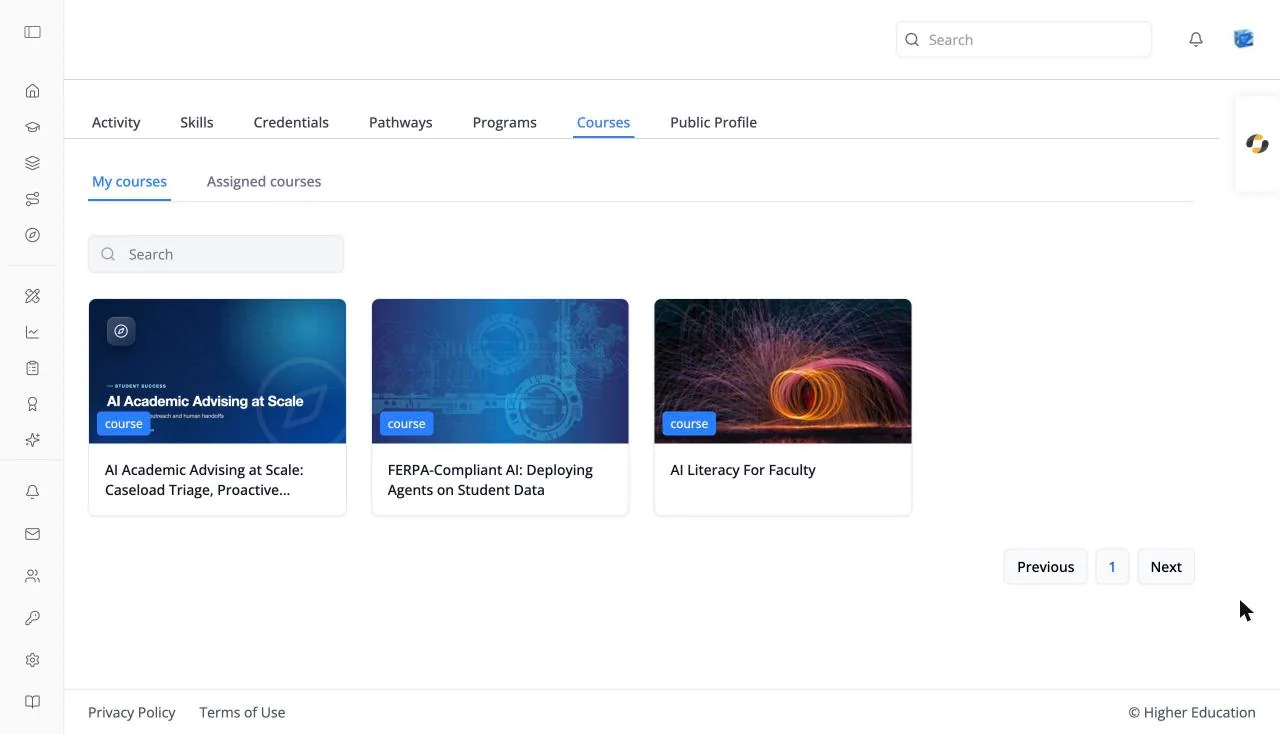
Task: Select the Courses tab
Action: 604,122
